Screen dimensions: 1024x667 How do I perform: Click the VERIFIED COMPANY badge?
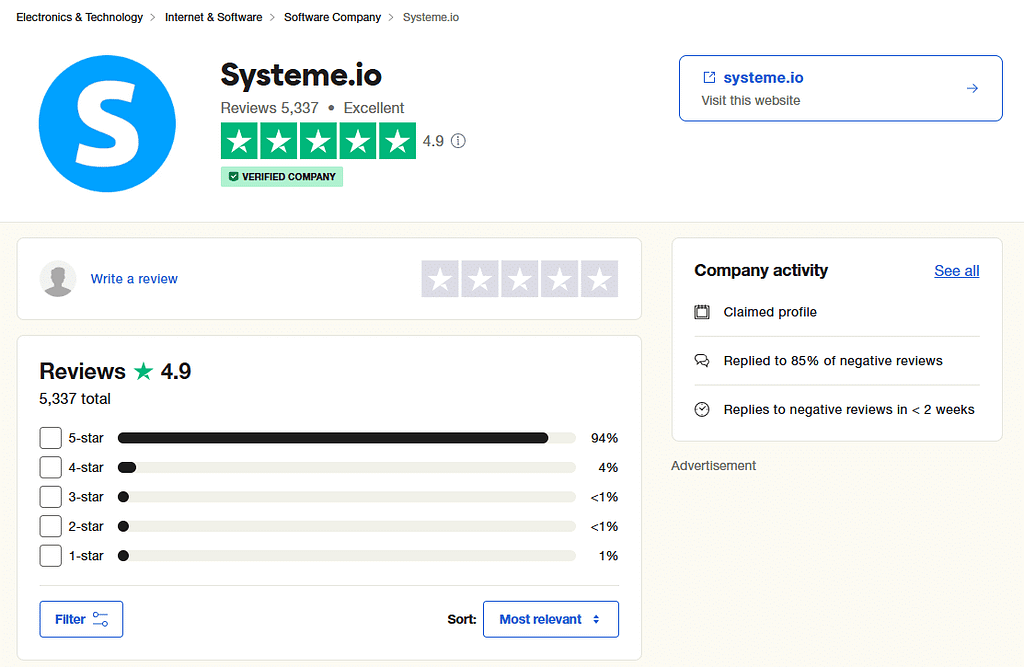[x=281, y=176]
